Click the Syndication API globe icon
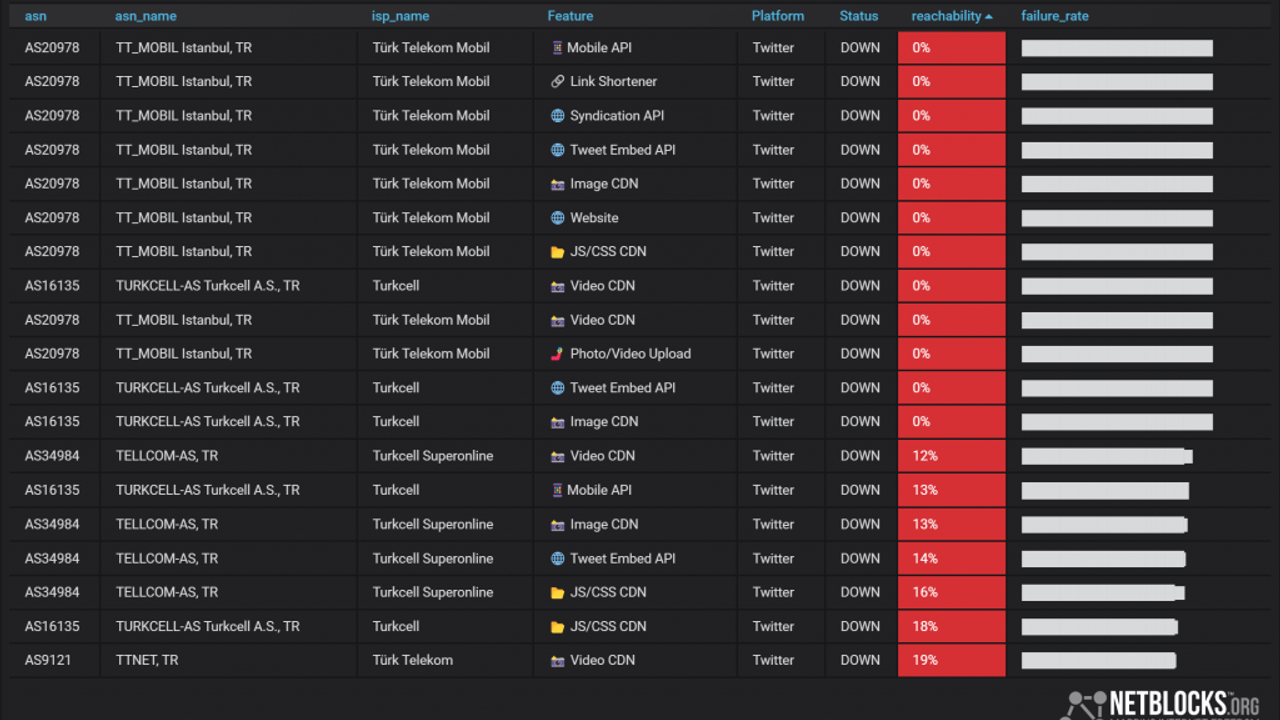Screen dimensions: 1280x720 pyautogui.click(x=558, y=116)
